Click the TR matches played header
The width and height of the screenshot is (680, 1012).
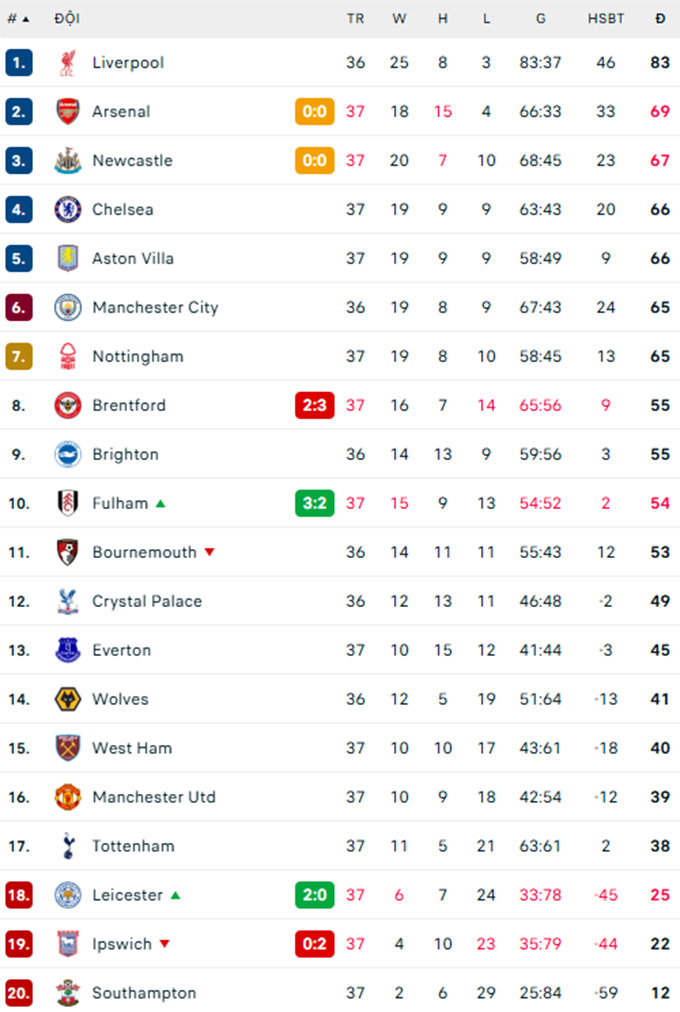355,18
